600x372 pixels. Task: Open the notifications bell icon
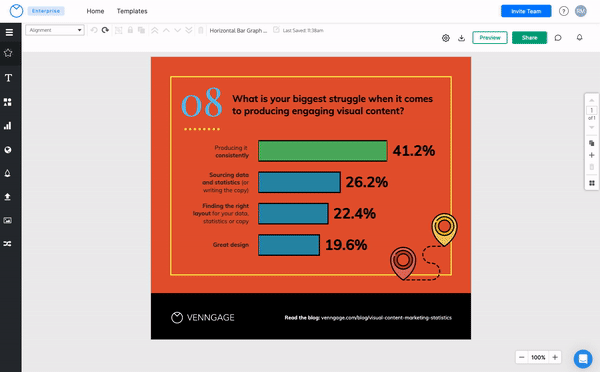[x=579, y=37]
